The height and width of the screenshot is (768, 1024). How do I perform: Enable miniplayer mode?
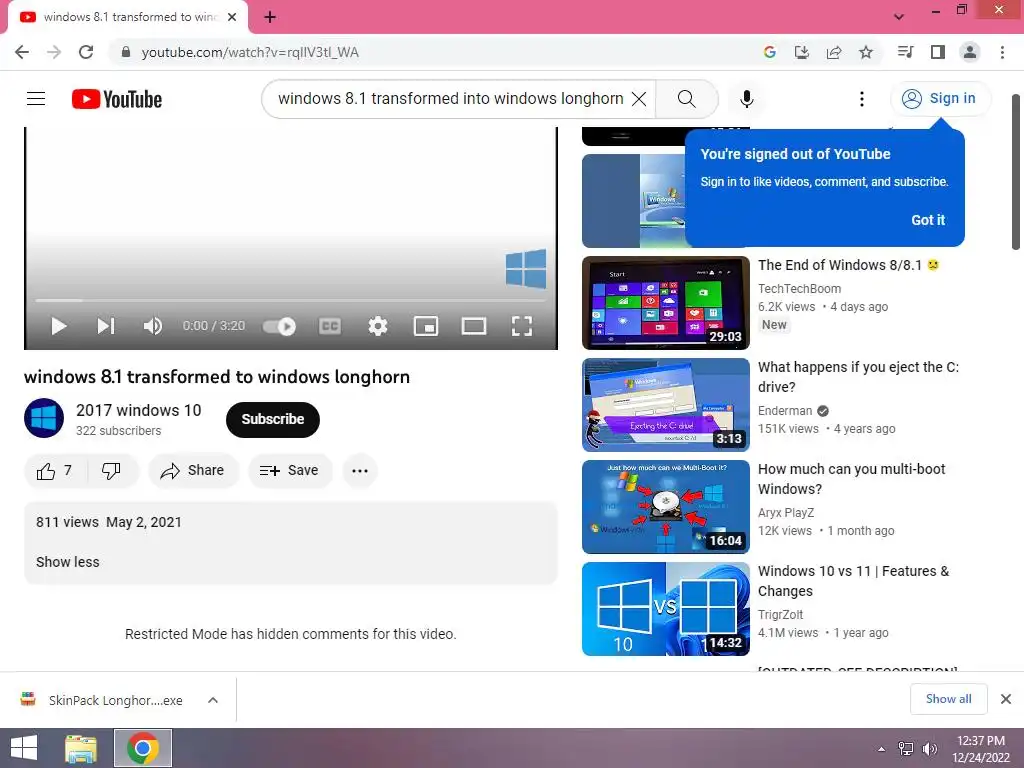click(x=426, y=326)
